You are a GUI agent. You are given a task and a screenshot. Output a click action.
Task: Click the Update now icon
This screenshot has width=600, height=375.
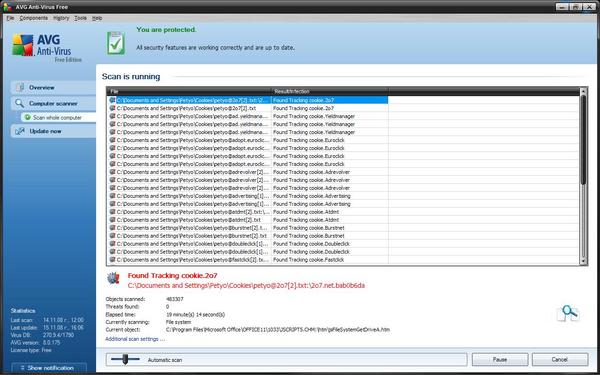click(20, 131)
